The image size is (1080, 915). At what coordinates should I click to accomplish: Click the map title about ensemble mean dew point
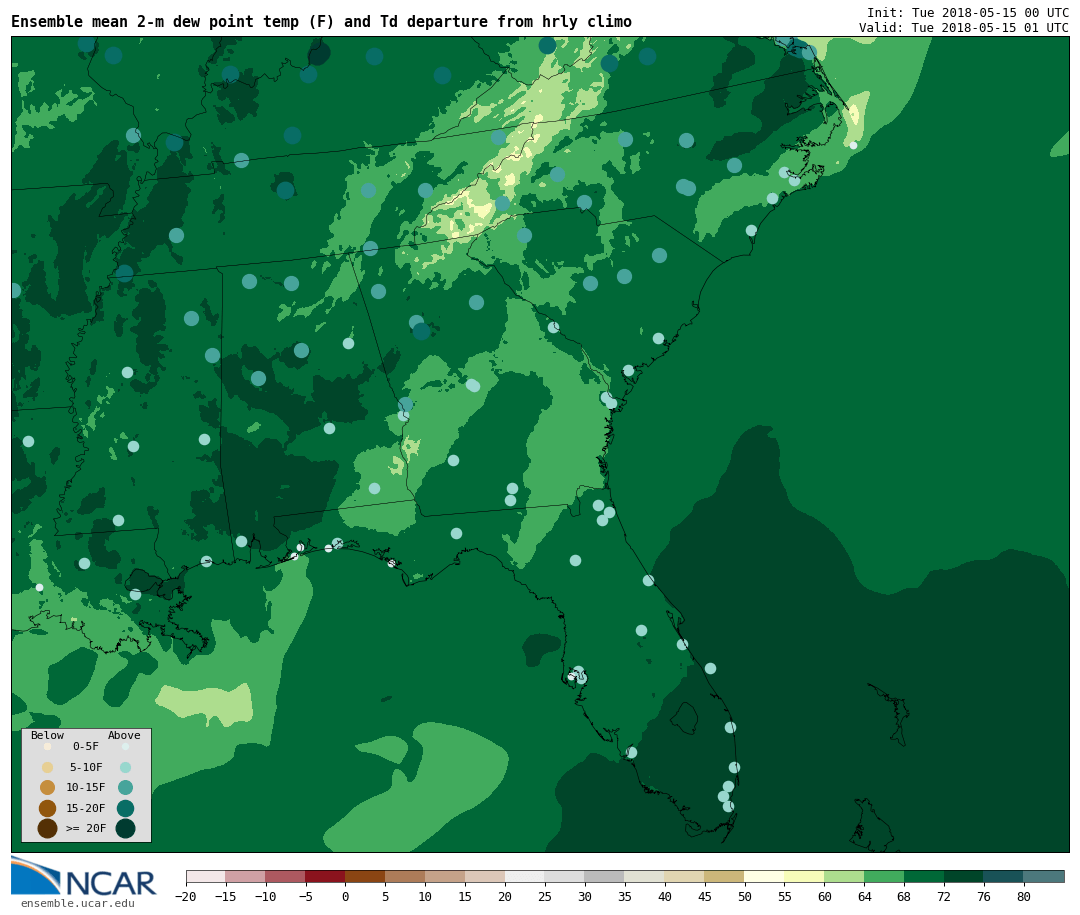point(321,22)
